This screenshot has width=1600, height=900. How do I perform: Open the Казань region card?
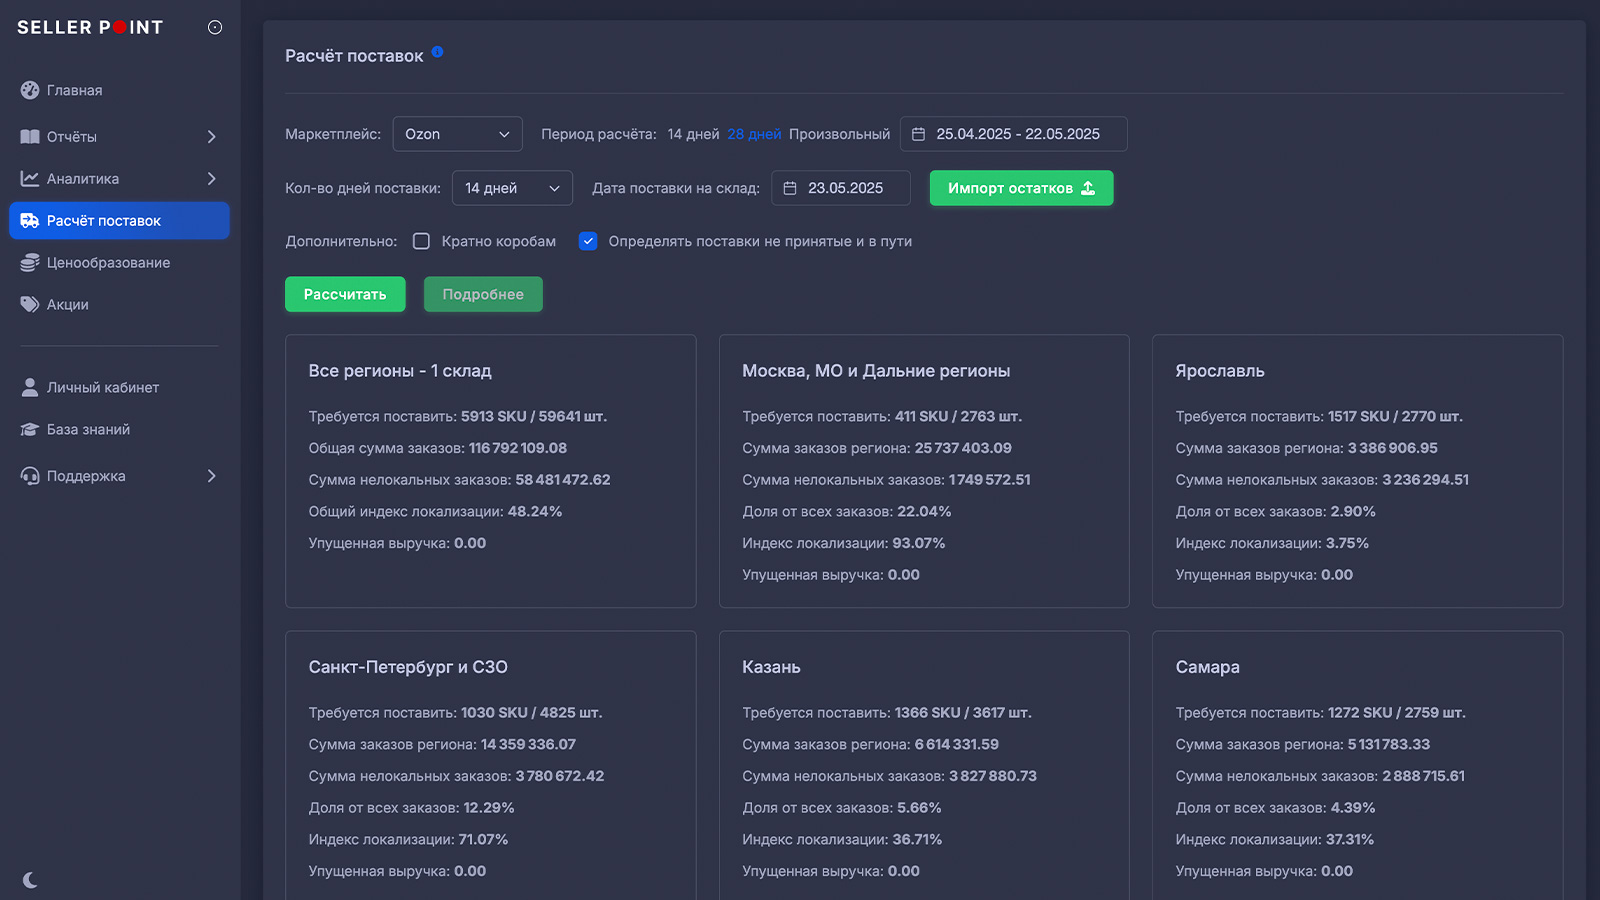[x=924, y=766]
